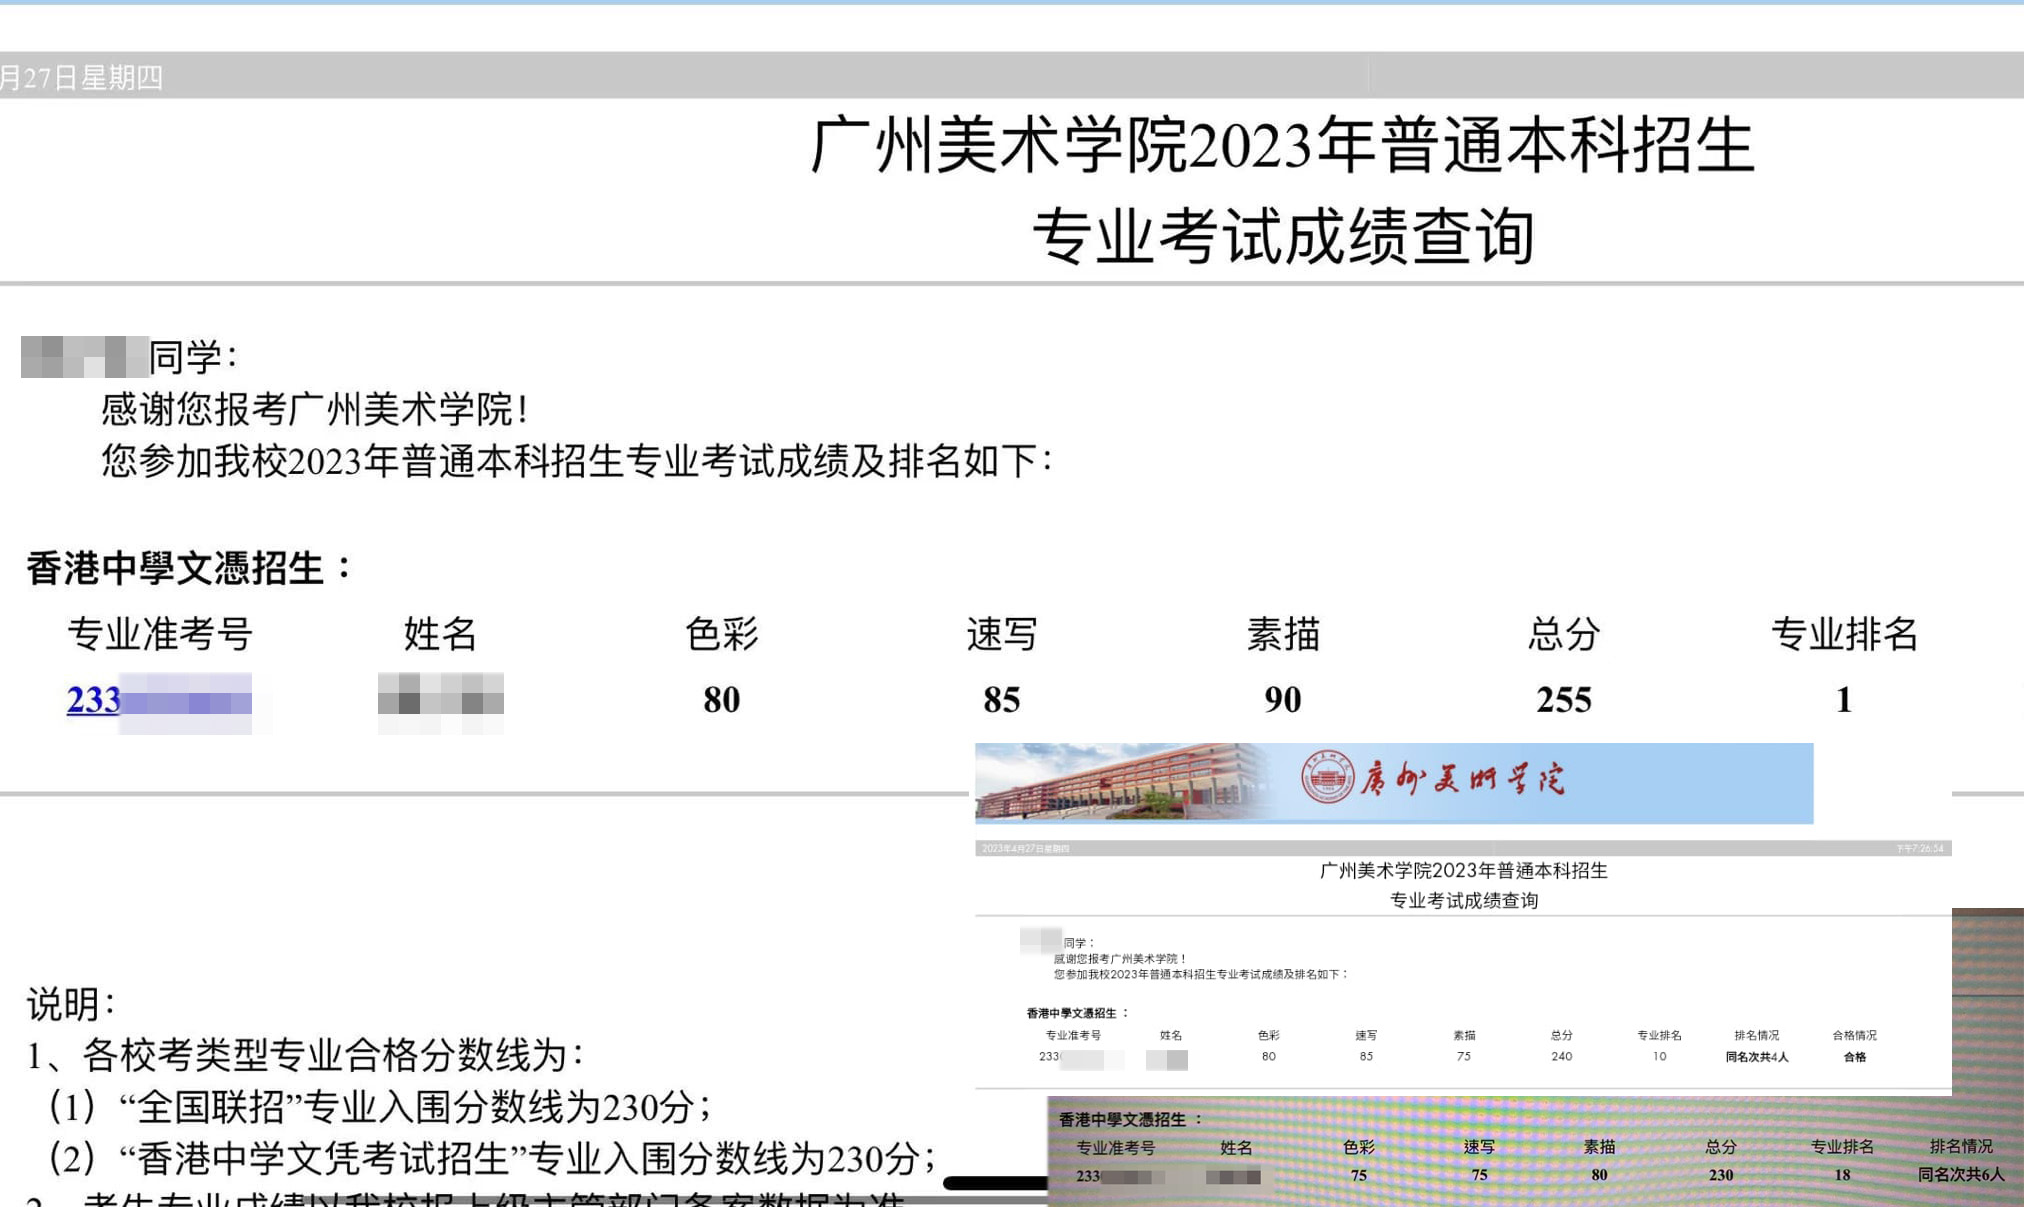Image resolution: width=2024 pixels, height=1207 pixels.
Task: Click the large 素描 column header
Action: click(1283, 634)
